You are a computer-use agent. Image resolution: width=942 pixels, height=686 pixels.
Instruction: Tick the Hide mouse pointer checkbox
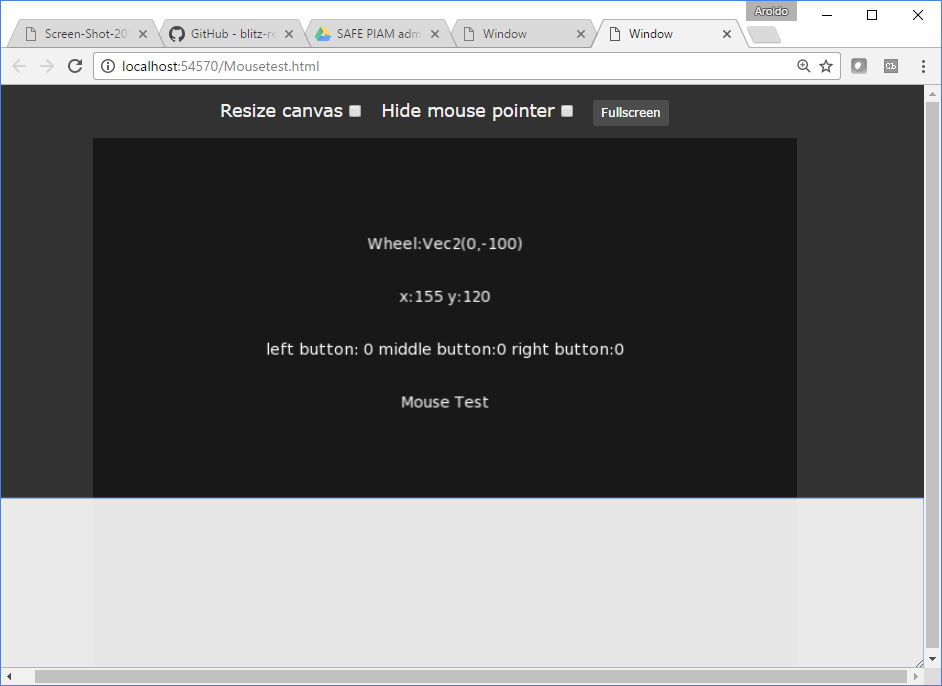567,111
